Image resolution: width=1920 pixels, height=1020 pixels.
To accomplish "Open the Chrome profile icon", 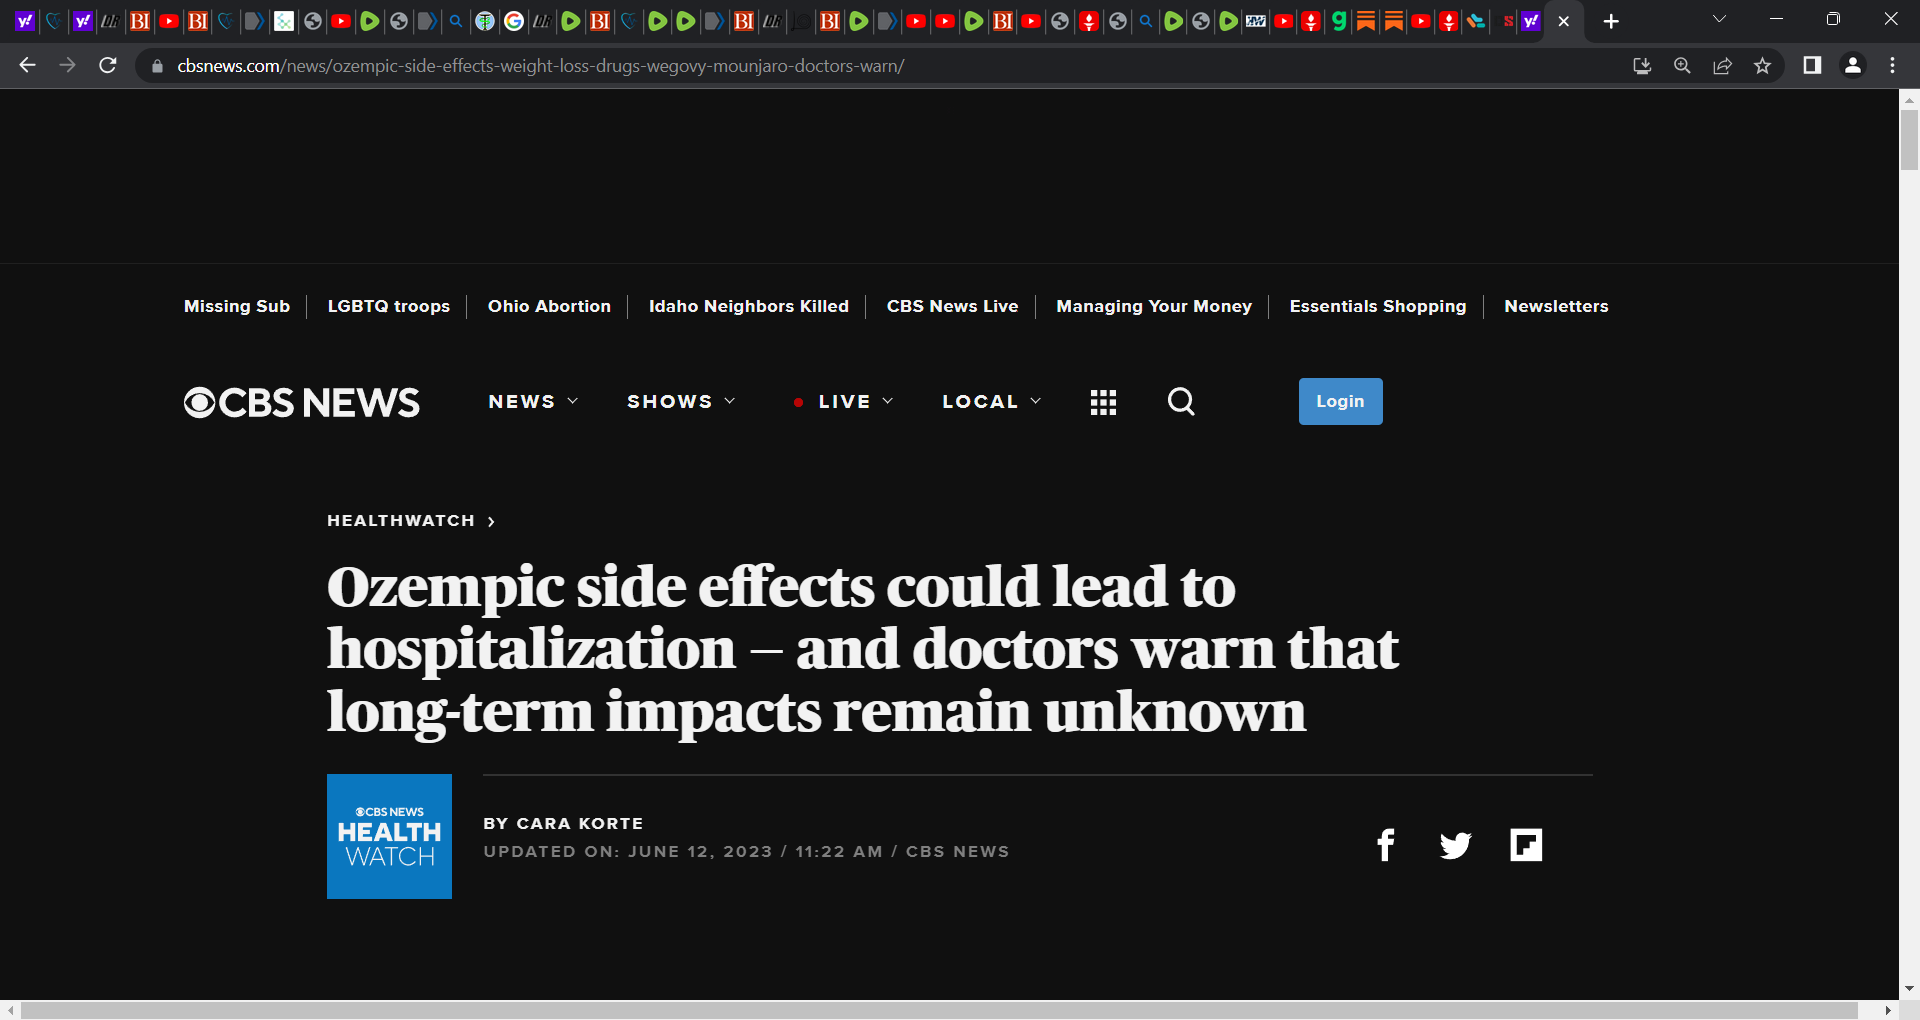I will coord(1853,65).
